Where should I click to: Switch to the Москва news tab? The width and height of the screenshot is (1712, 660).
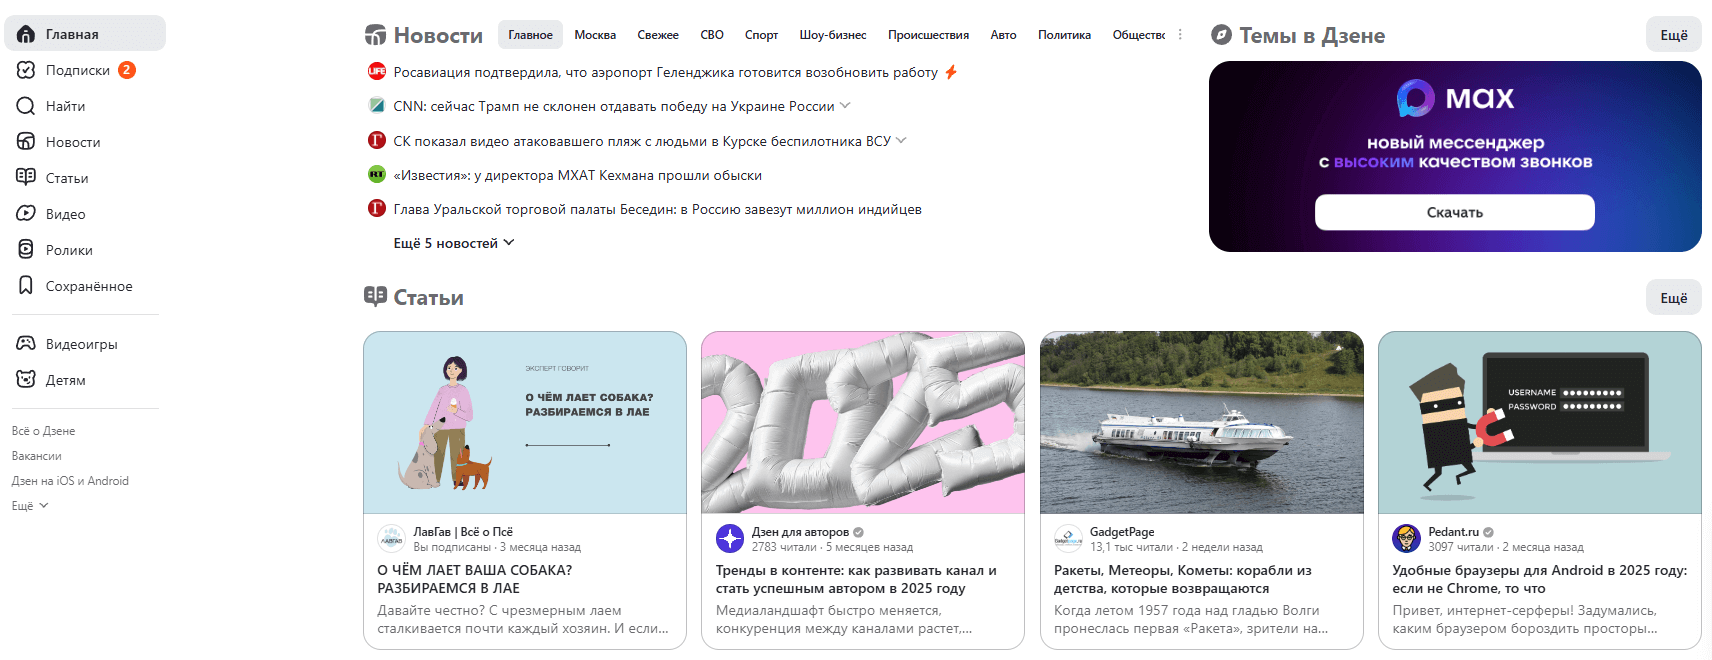coord(595,35)
